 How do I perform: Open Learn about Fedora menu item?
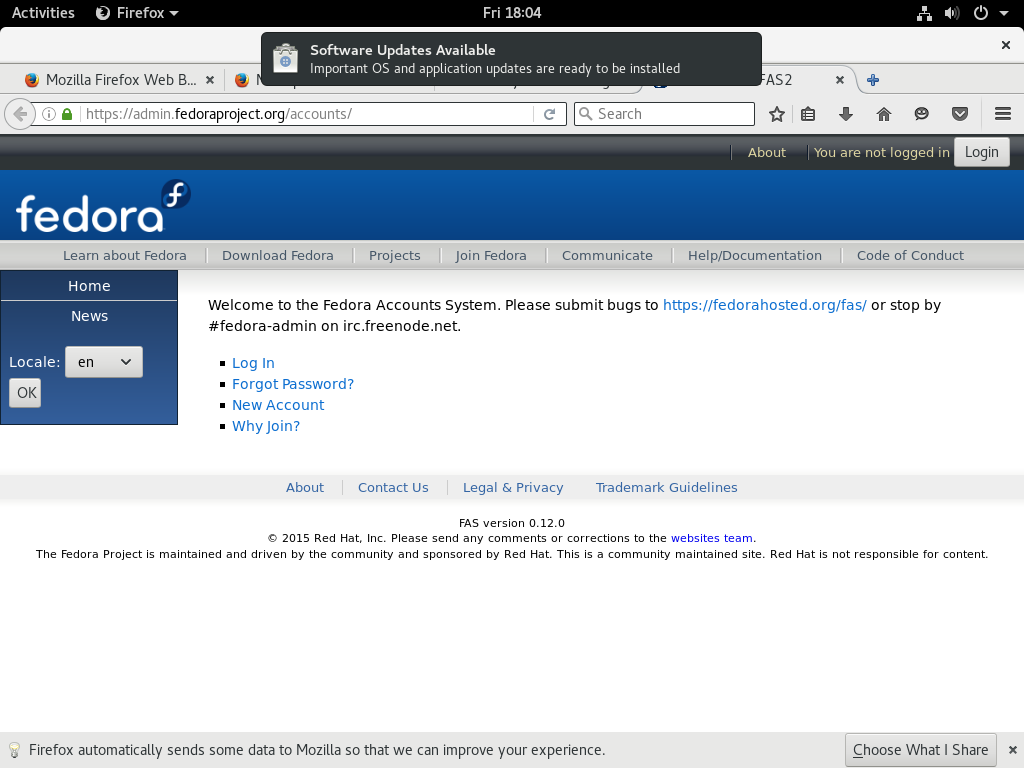[x=125, y=255]
